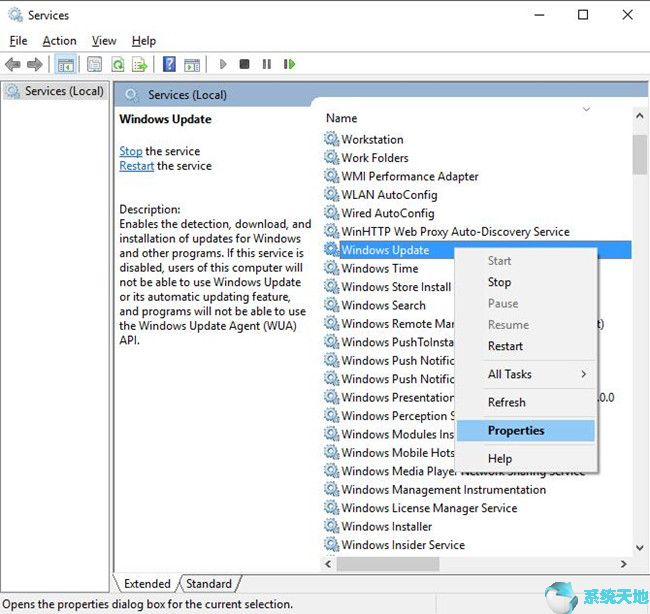
Task: Click the Export List toolbar icon
Action: (x=139, y=64)
